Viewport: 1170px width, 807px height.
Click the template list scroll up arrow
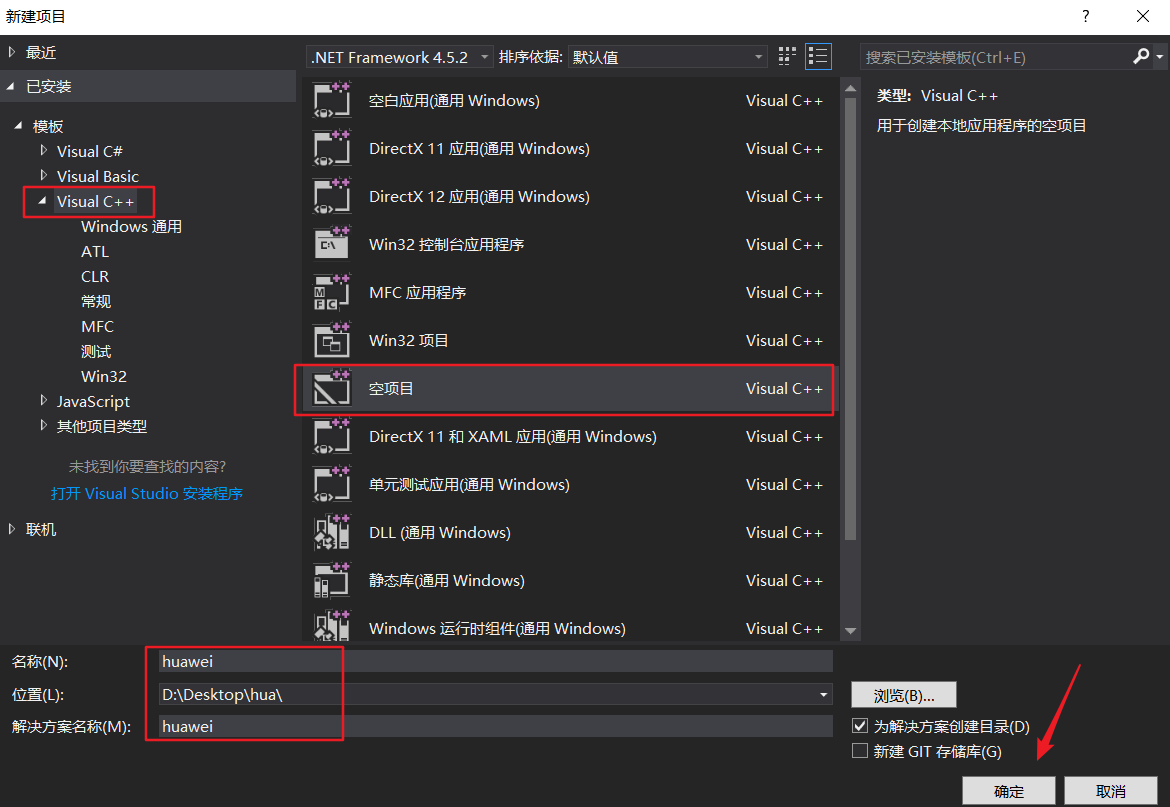tap(850, 88)
